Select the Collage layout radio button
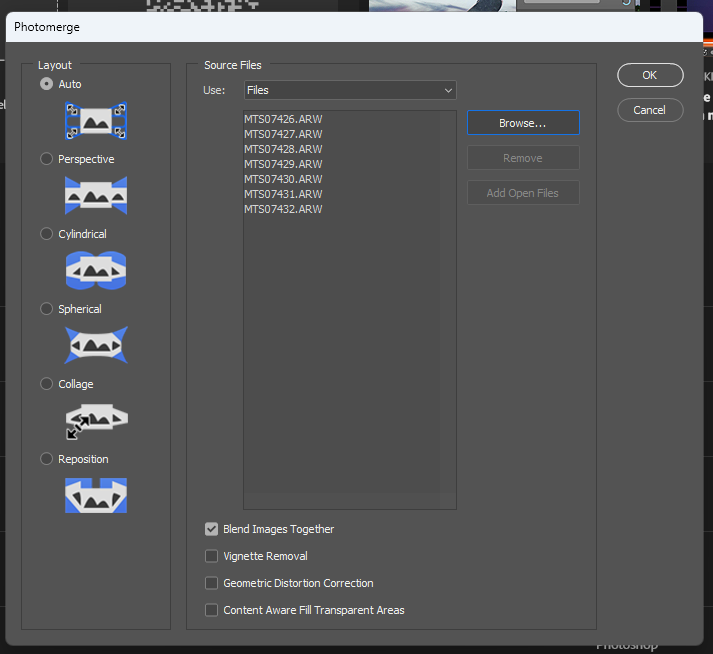Viewport: 713px width, 654px height. click(46, 384)
